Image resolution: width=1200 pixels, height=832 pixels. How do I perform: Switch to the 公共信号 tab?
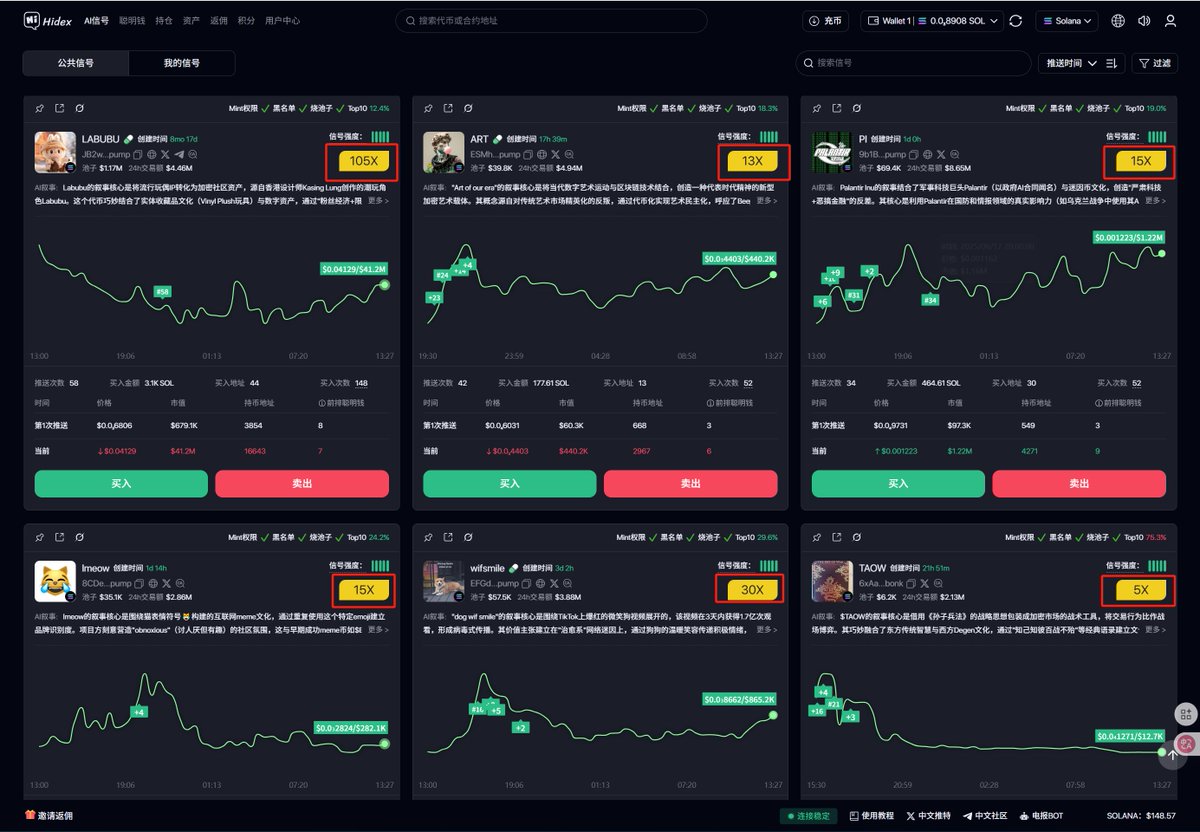click(x=76, y=63)
